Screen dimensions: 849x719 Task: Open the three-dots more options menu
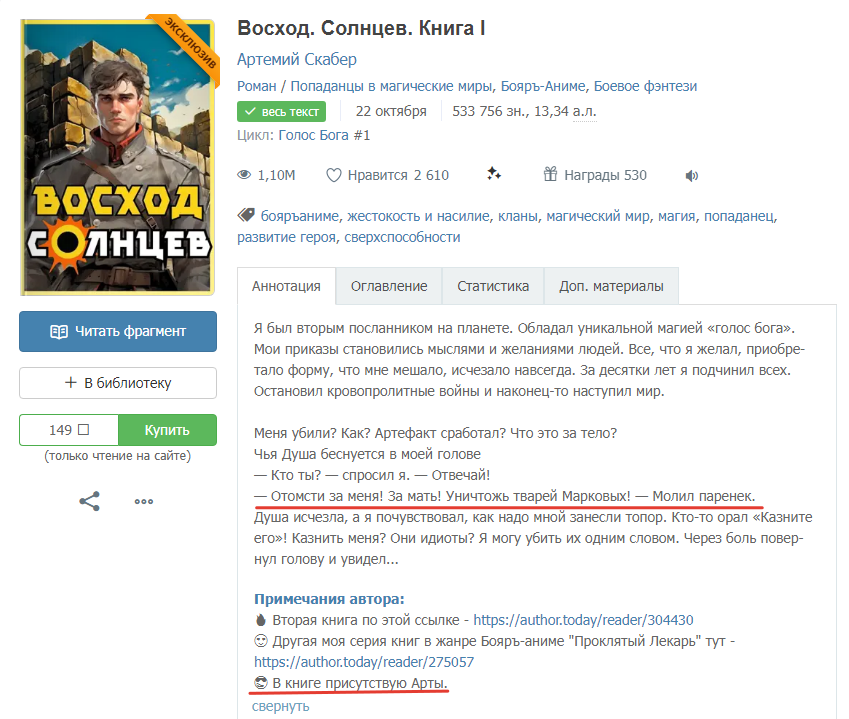click(144, 502)
